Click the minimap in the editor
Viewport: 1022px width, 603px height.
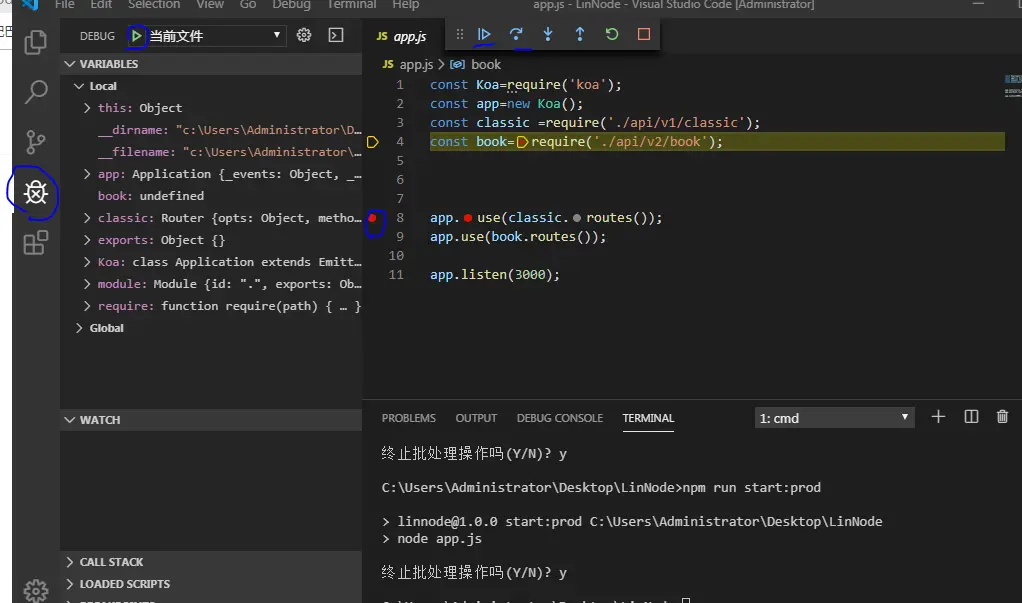(1010, 86)
